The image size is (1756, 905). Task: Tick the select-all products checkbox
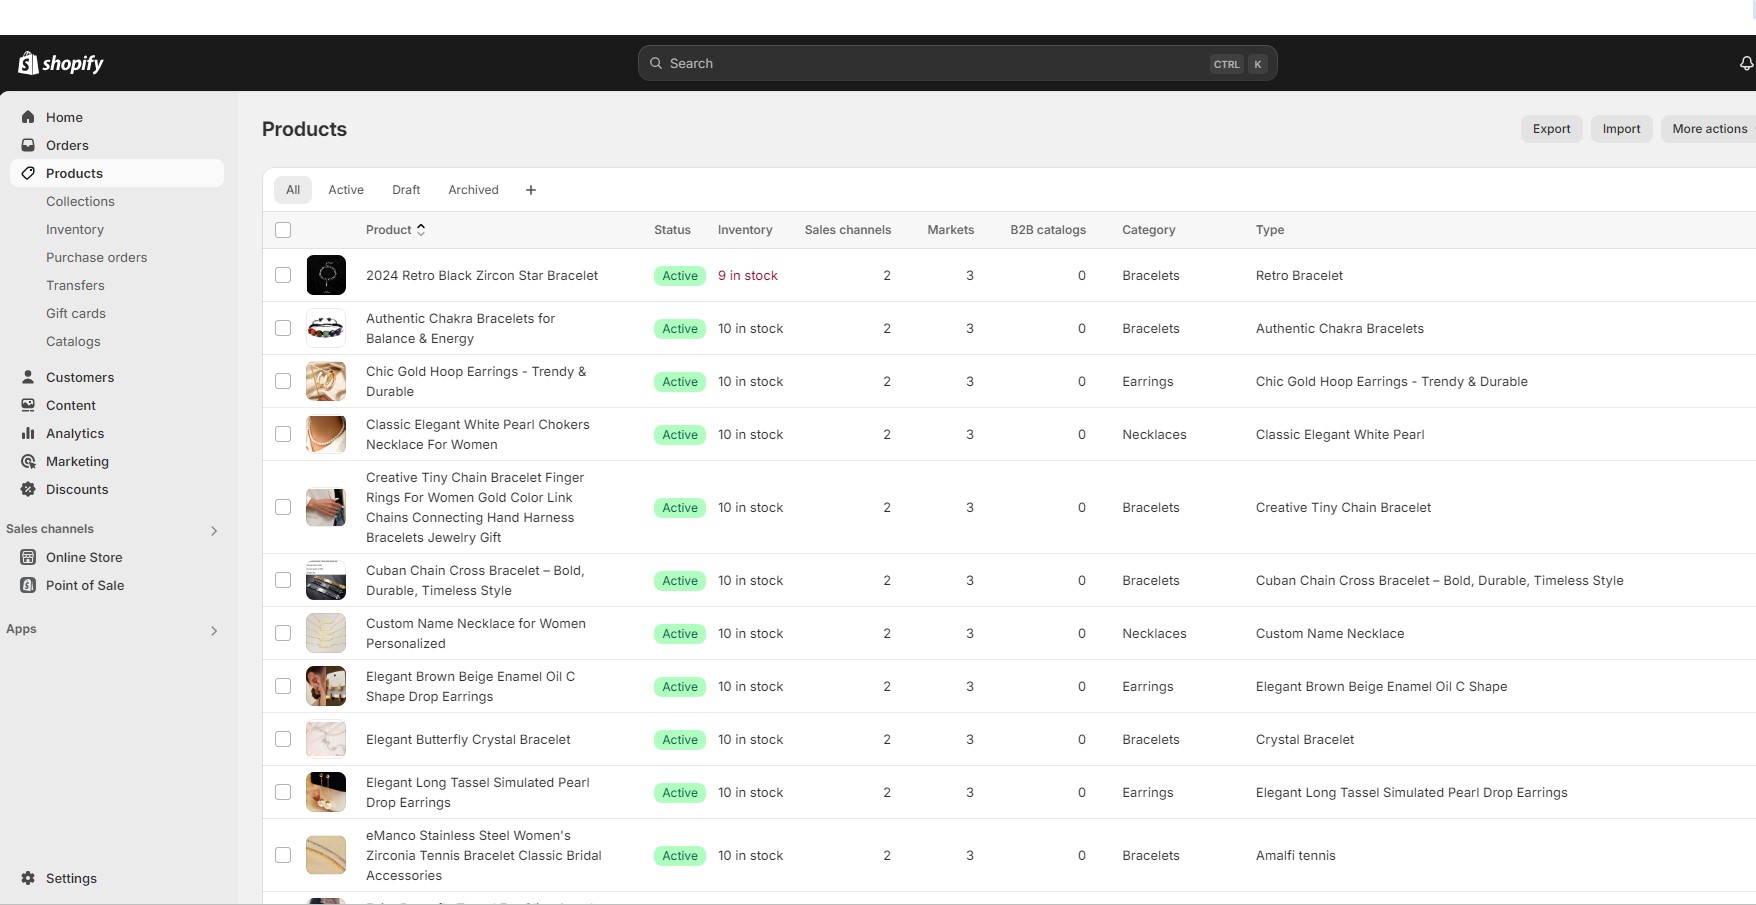[283, 230]
